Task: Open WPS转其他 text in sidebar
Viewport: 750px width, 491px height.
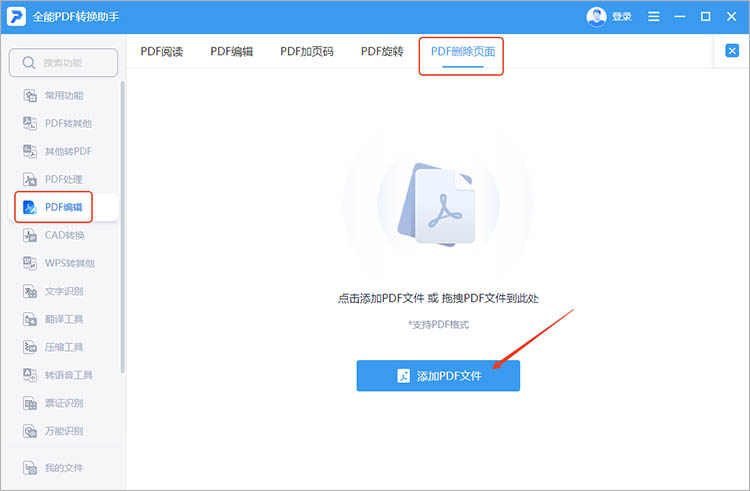Action: tap(70, 263)
